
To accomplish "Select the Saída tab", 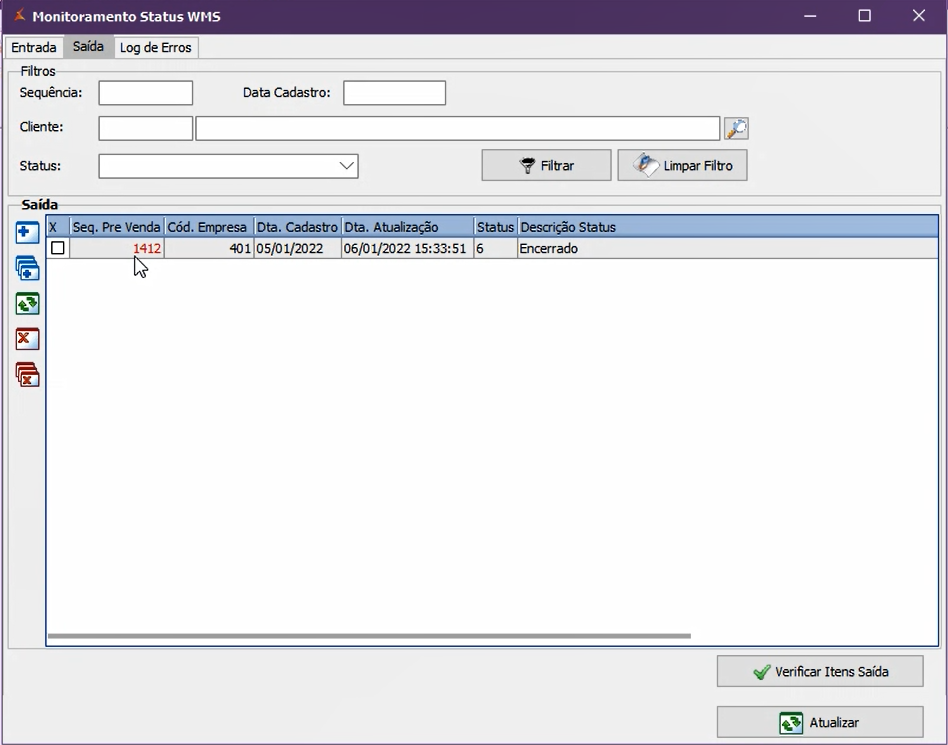I will 88,47.
